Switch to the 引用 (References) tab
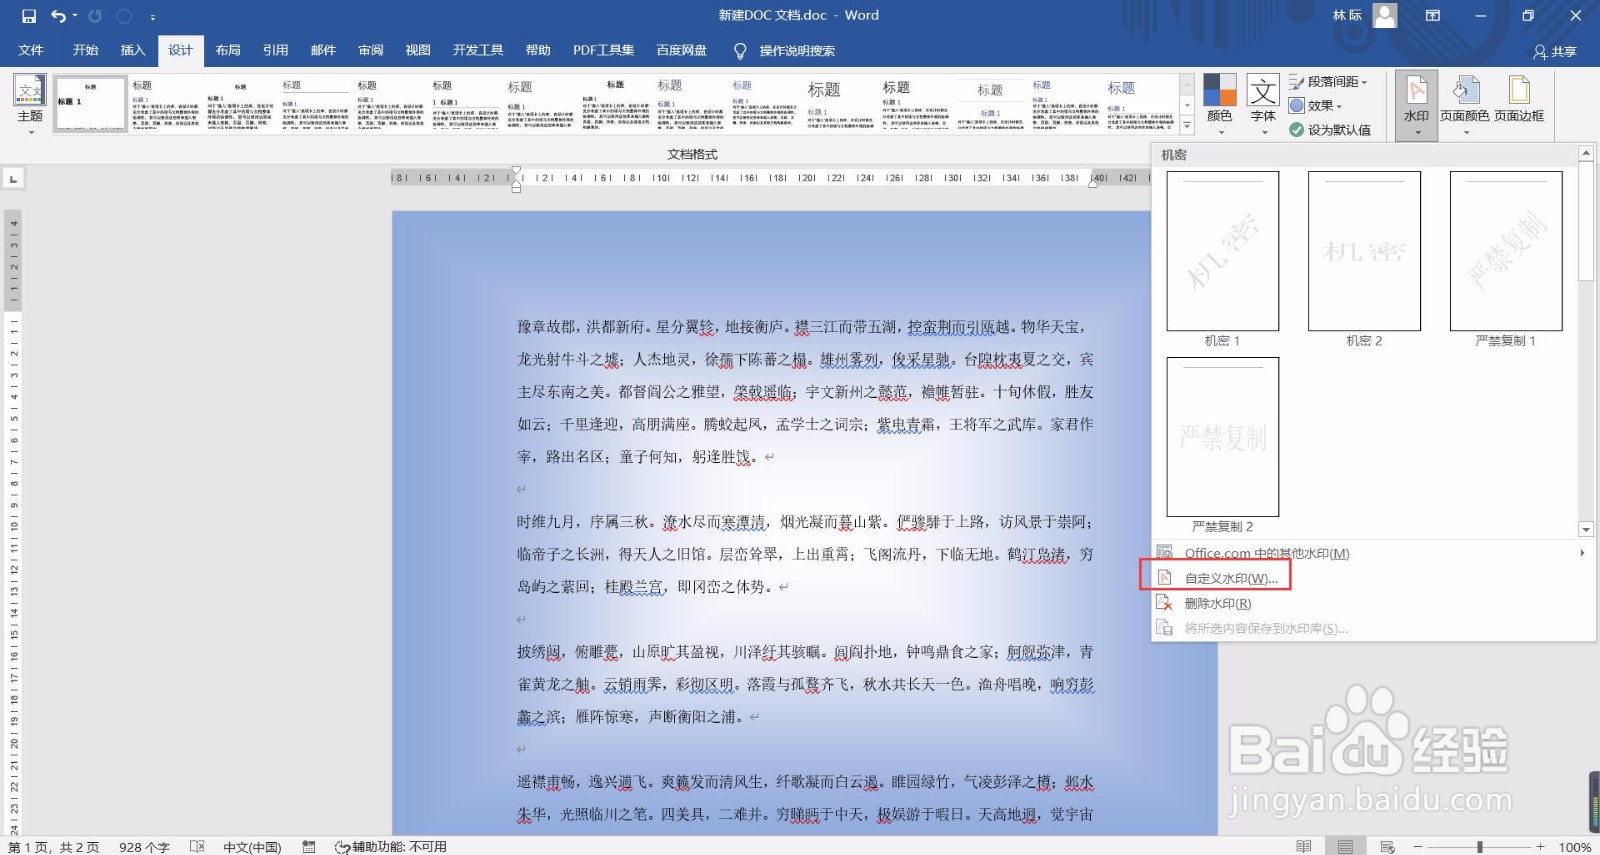Screen dimensions: 1600x855 [275, 50]
